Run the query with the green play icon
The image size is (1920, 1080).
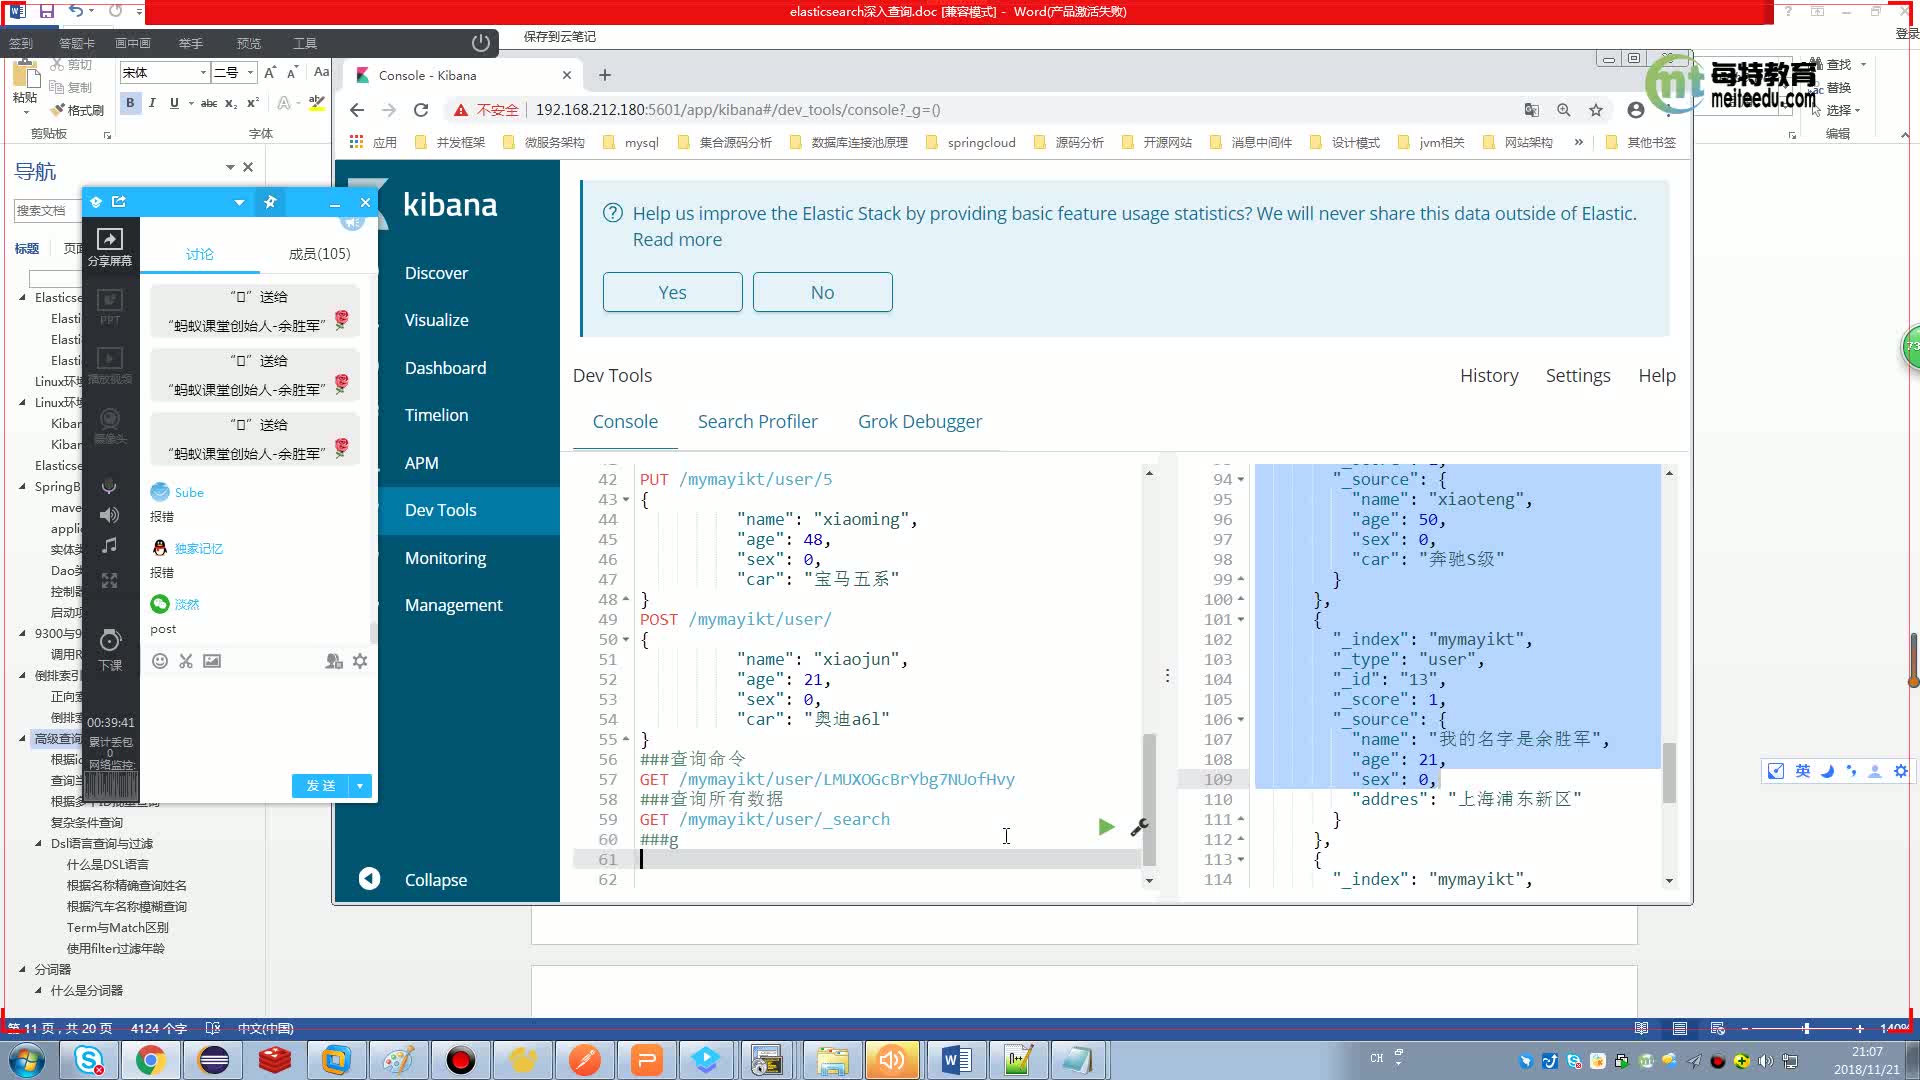click(x=1106, y=827)
